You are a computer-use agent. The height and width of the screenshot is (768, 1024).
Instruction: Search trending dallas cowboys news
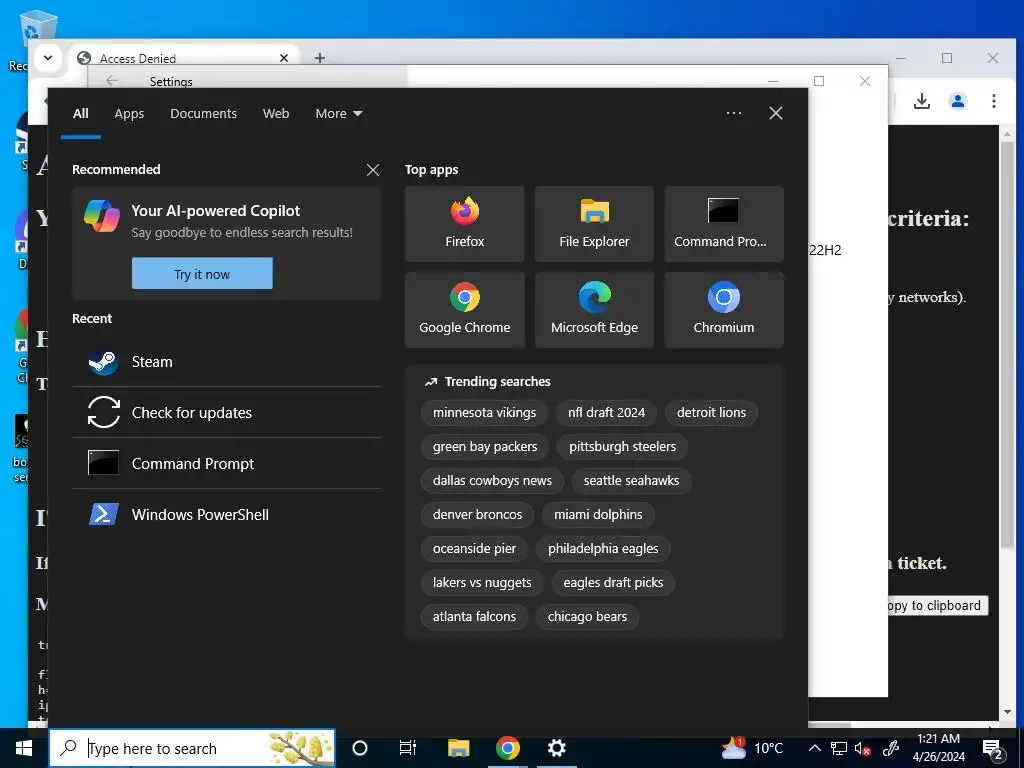pyautogui.click(x=492, y=481)
